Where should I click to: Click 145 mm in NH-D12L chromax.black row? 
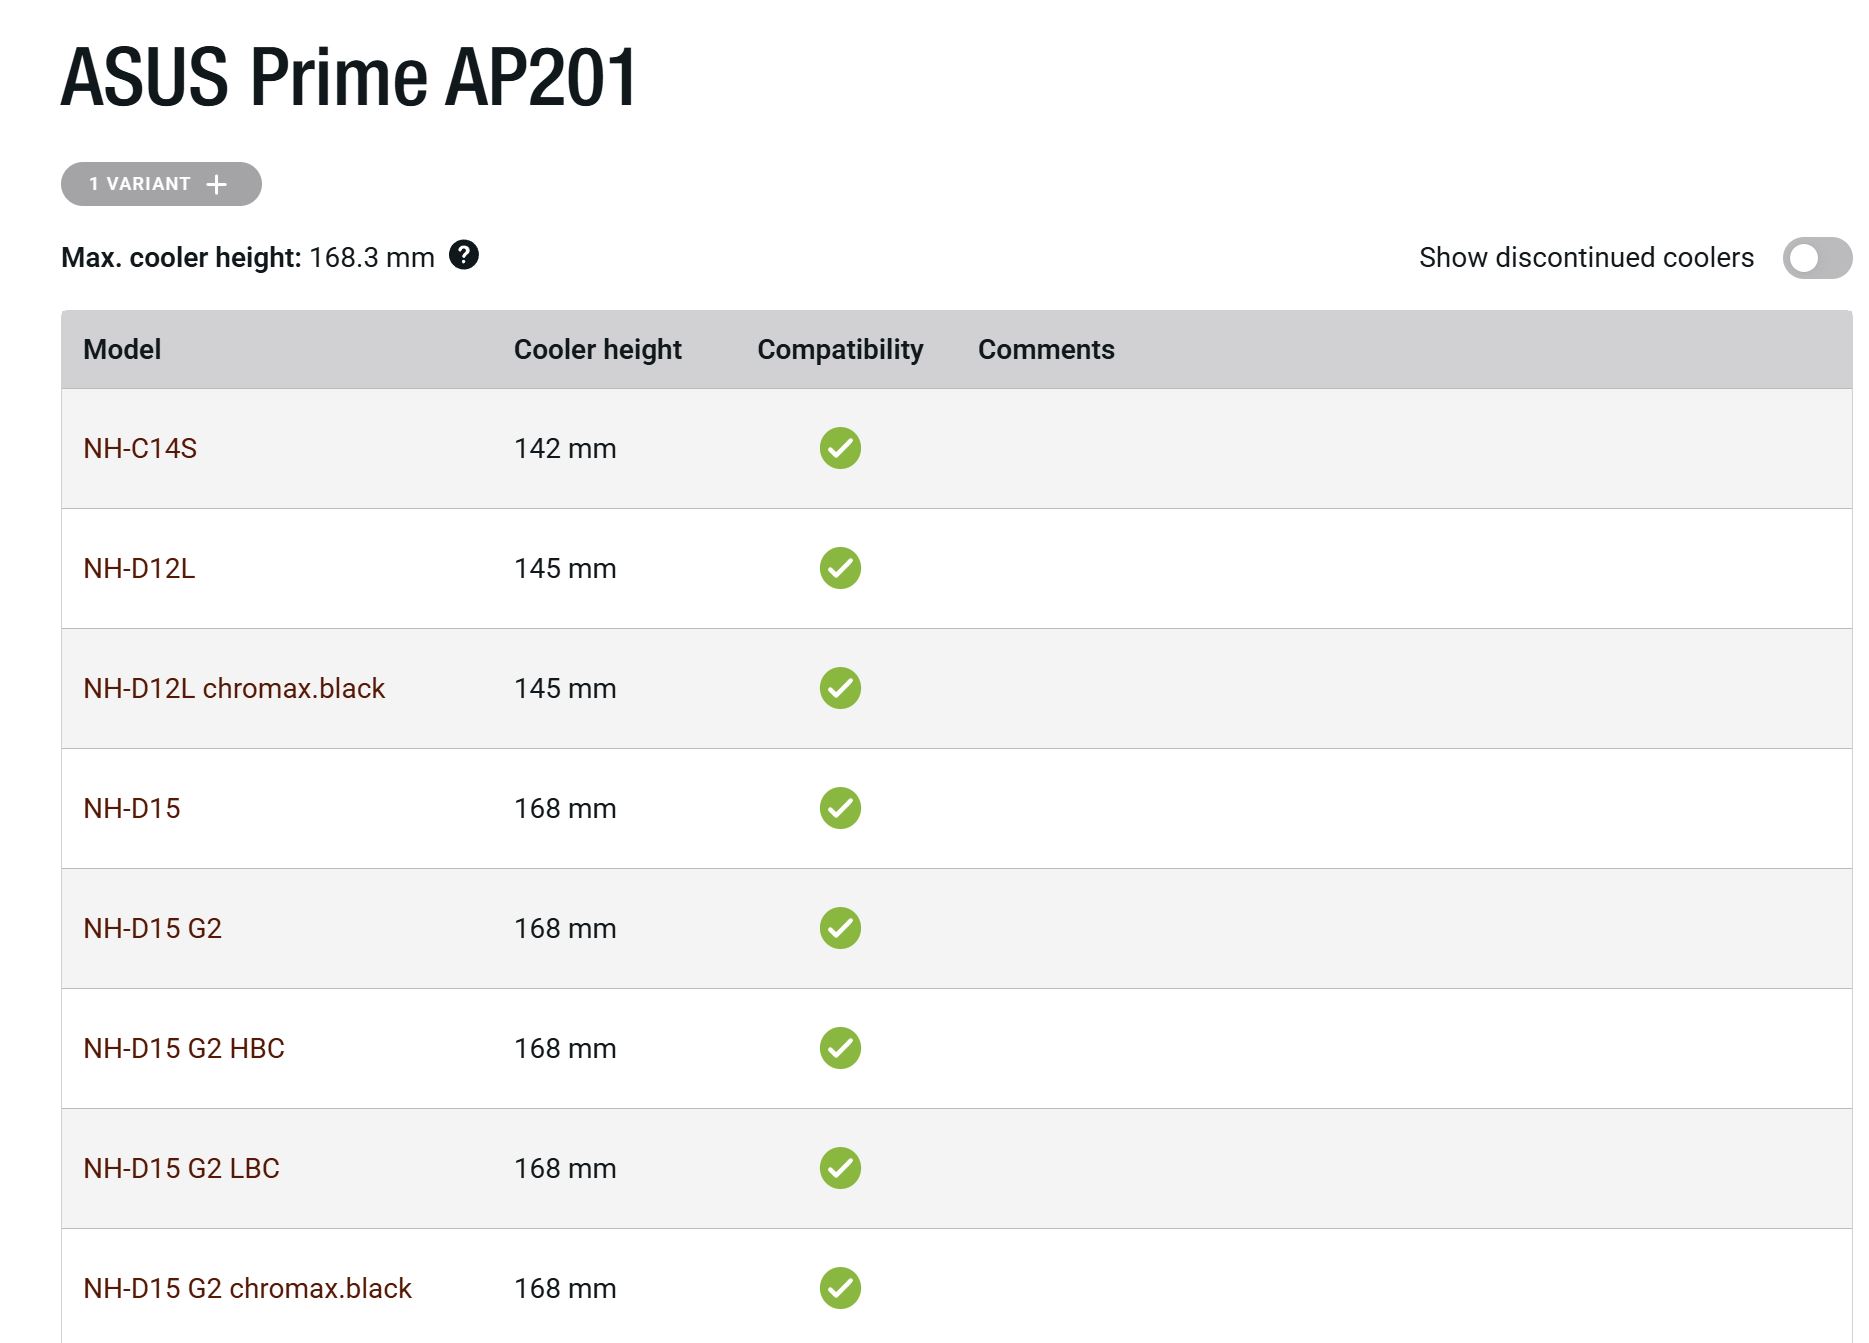pos(565,688)
